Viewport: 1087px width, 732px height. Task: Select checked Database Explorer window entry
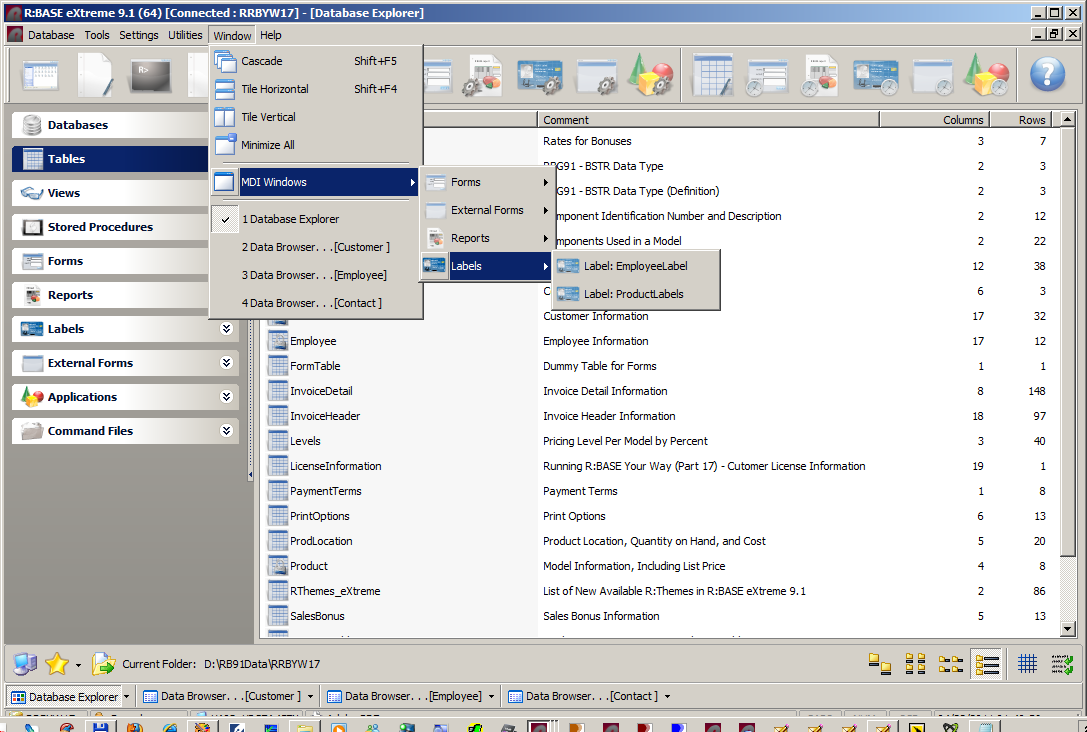[290, 219]
